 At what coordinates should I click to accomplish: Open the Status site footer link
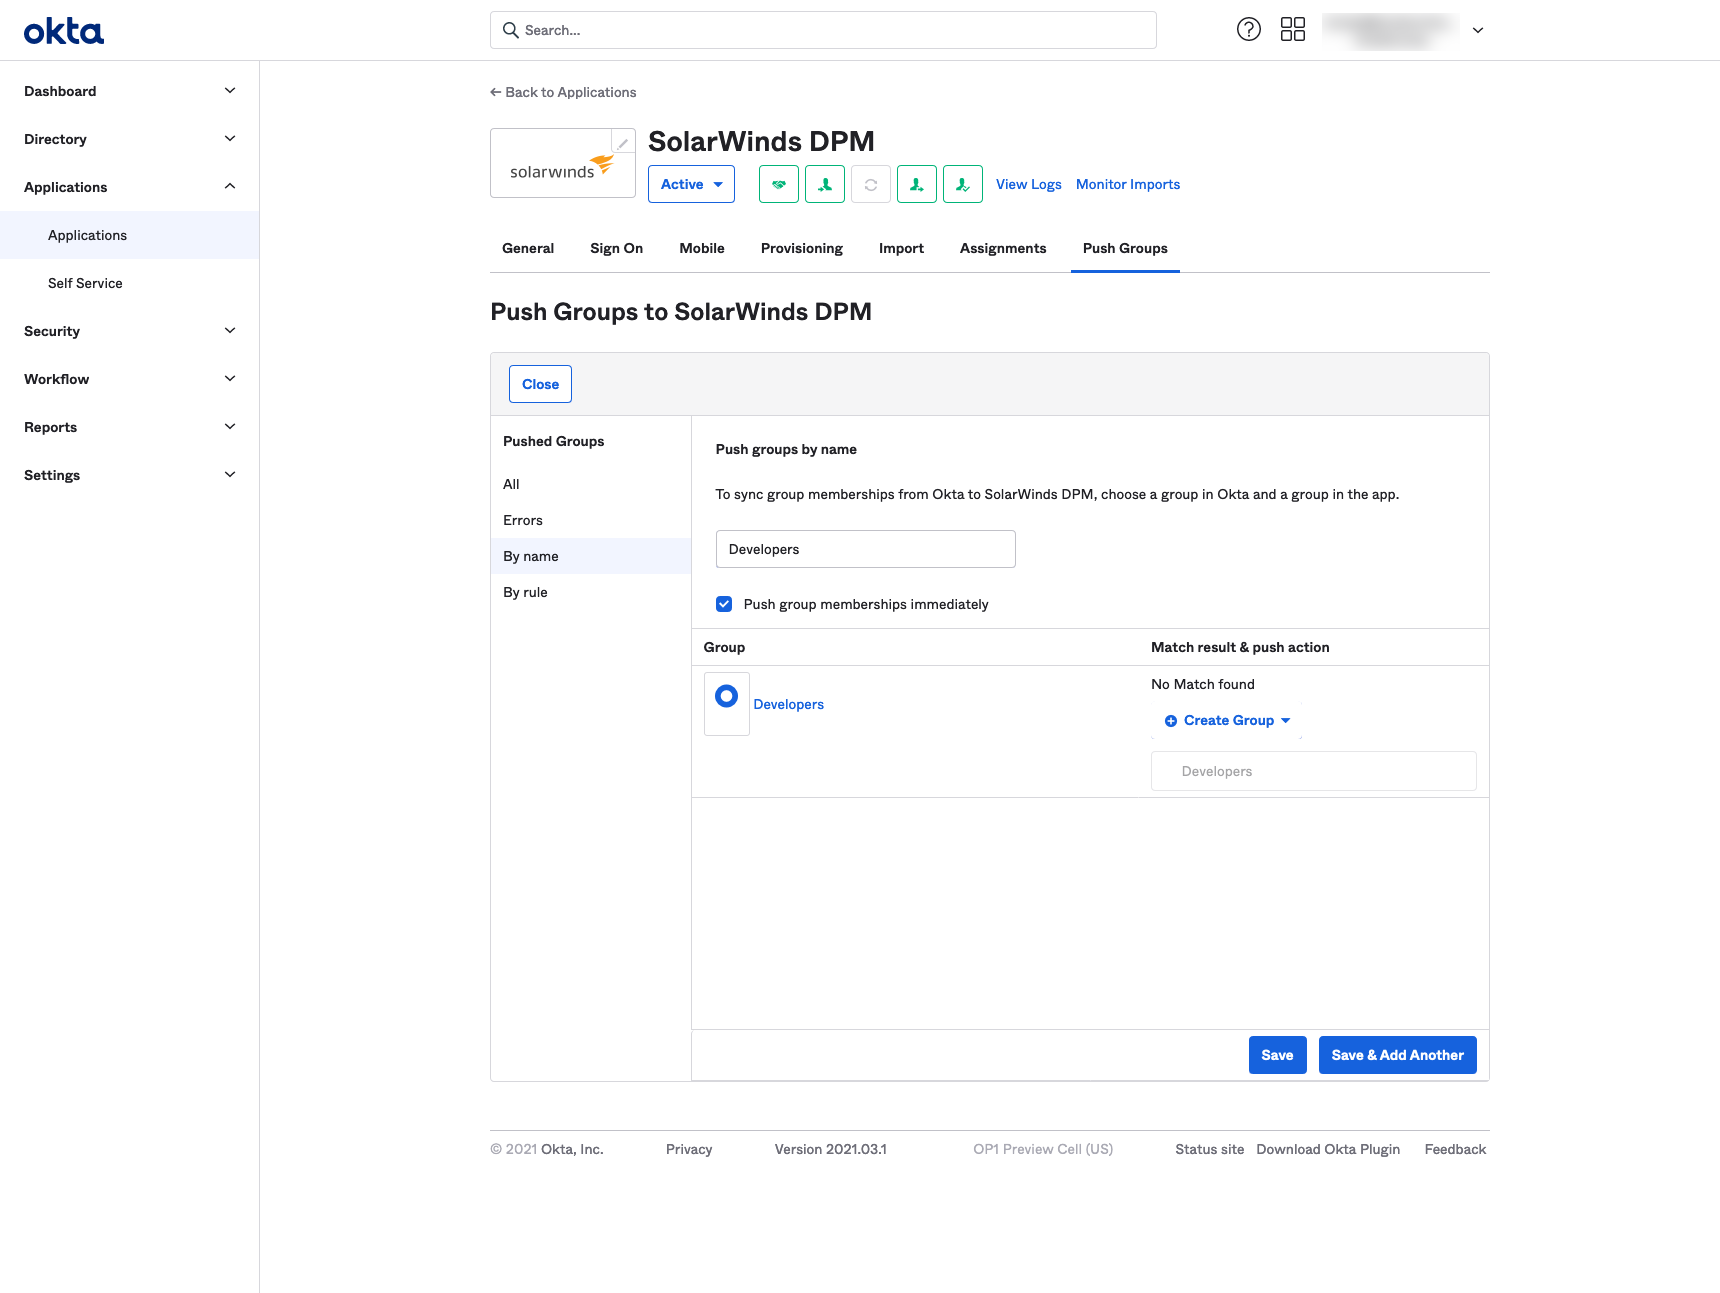coord(1209,1149)
